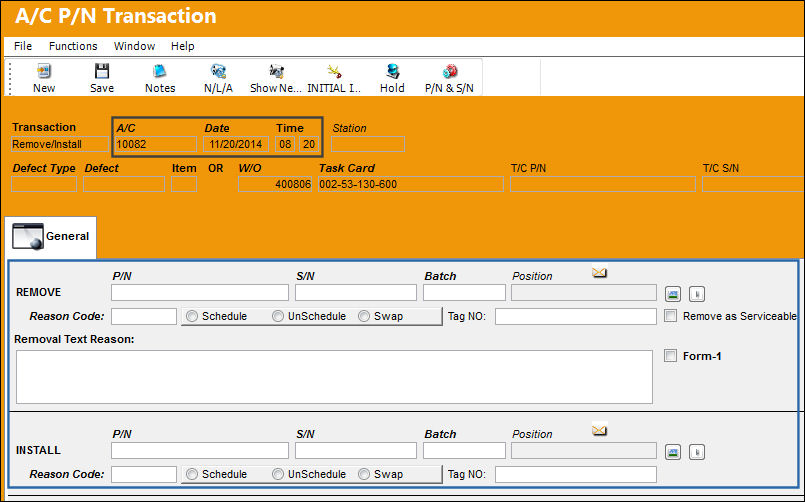This screenshot has width=805, height=502.
Task: Click the envelope icon in REMOVE section
Action: (599, 272)
